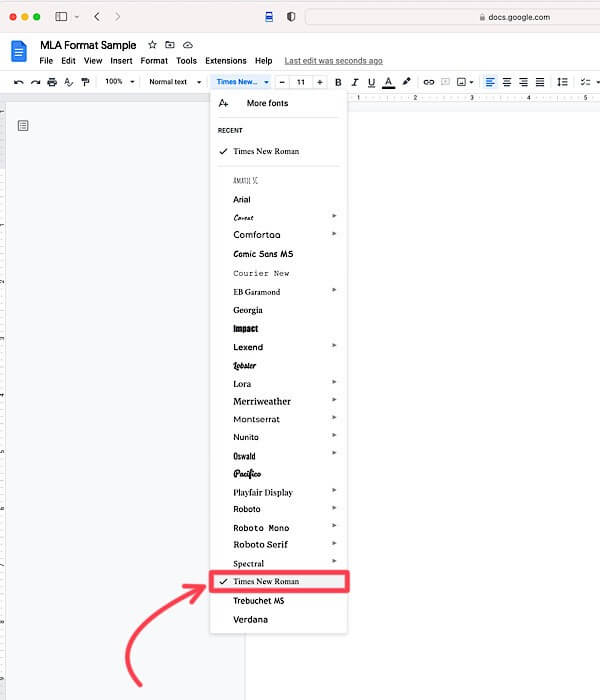
Task: Toggle italic formatting
Action: (355, 82)
